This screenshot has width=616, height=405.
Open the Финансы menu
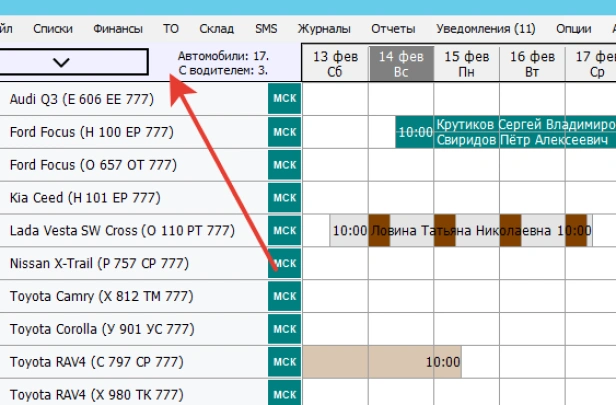[118, 29]
